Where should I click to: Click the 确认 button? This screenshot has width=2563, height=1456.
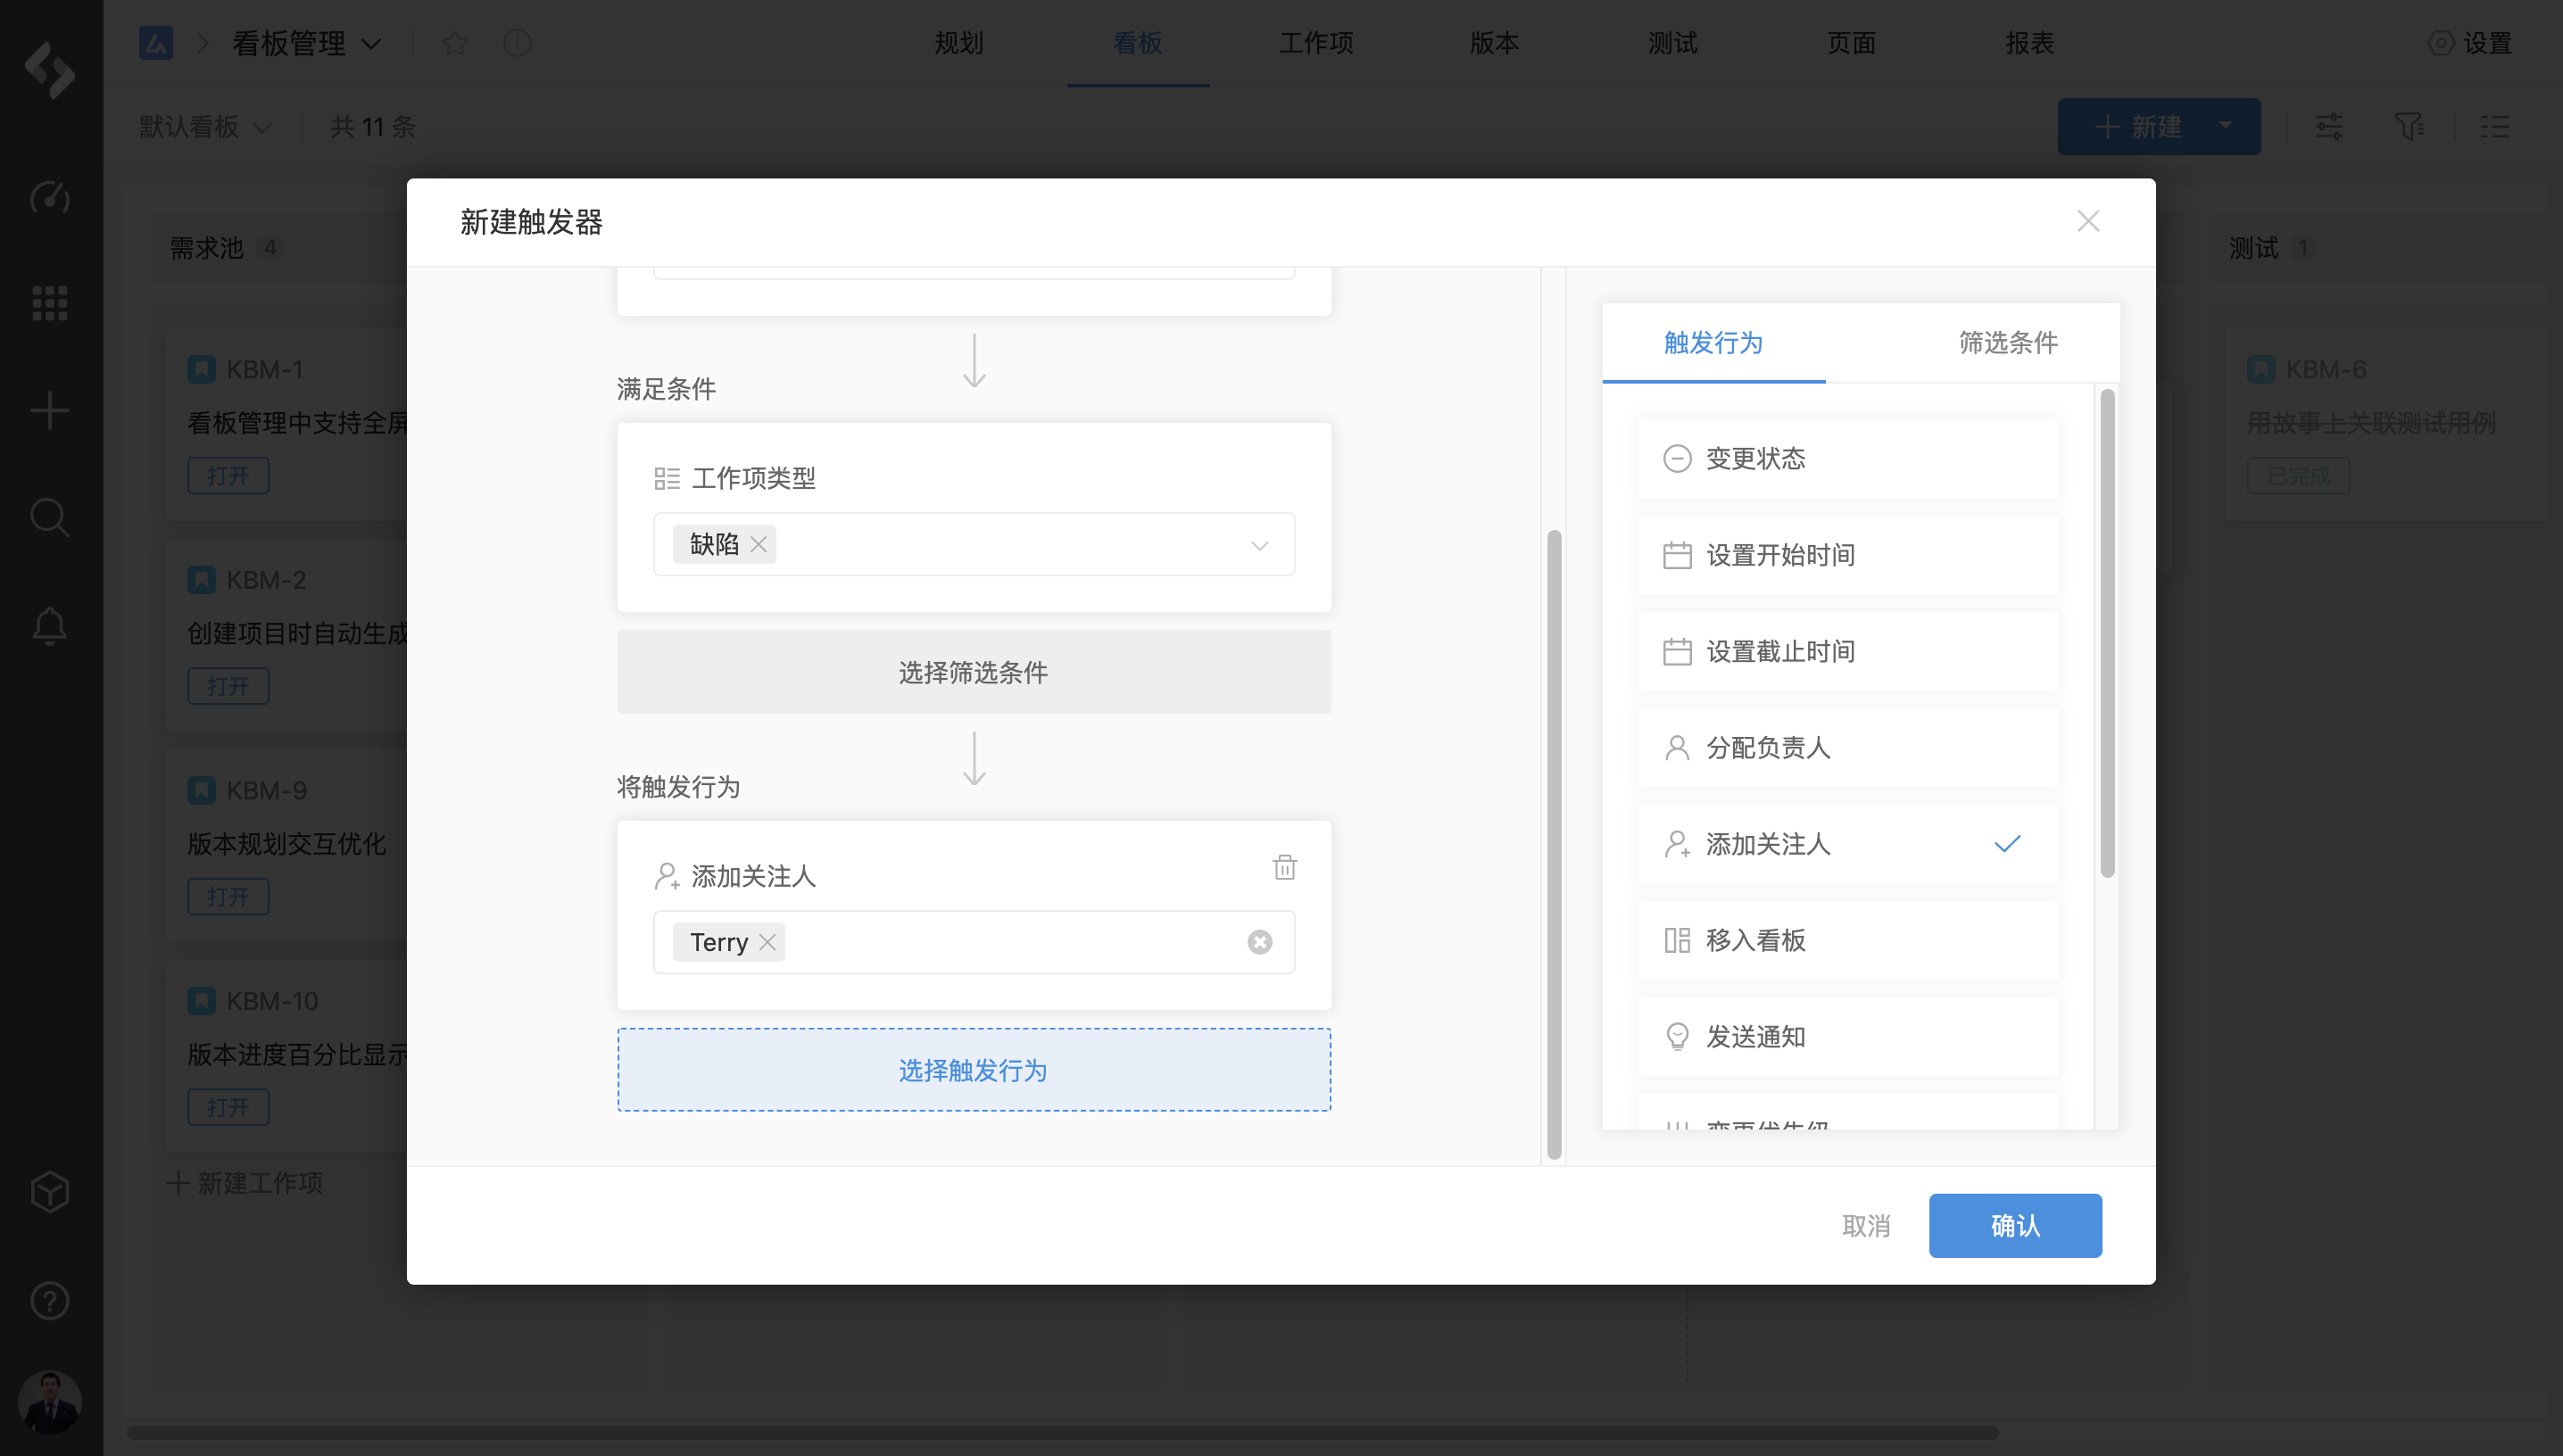pyautogui.click(x=2014, y=1225)
